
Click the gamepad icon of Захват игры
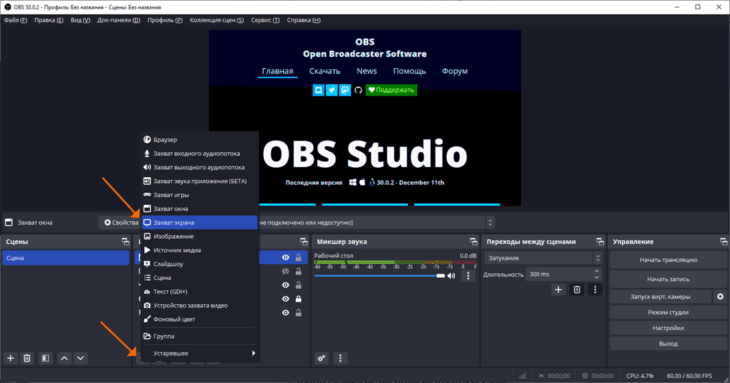(x=147, y=195)
